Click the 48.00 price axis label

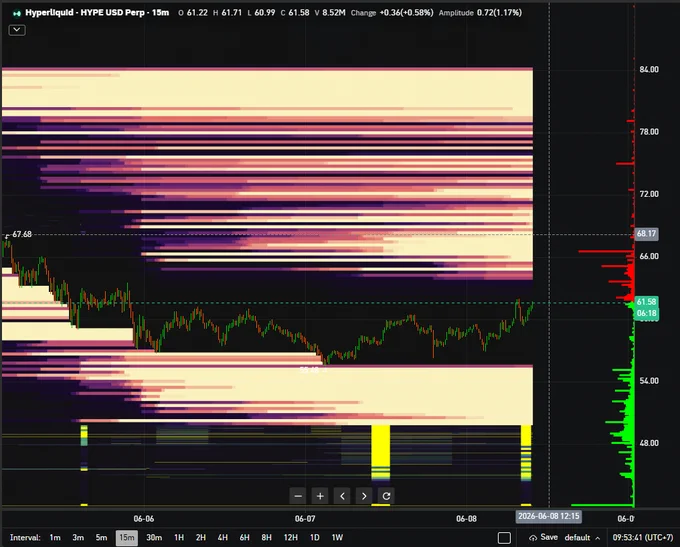tap(649, 443)
